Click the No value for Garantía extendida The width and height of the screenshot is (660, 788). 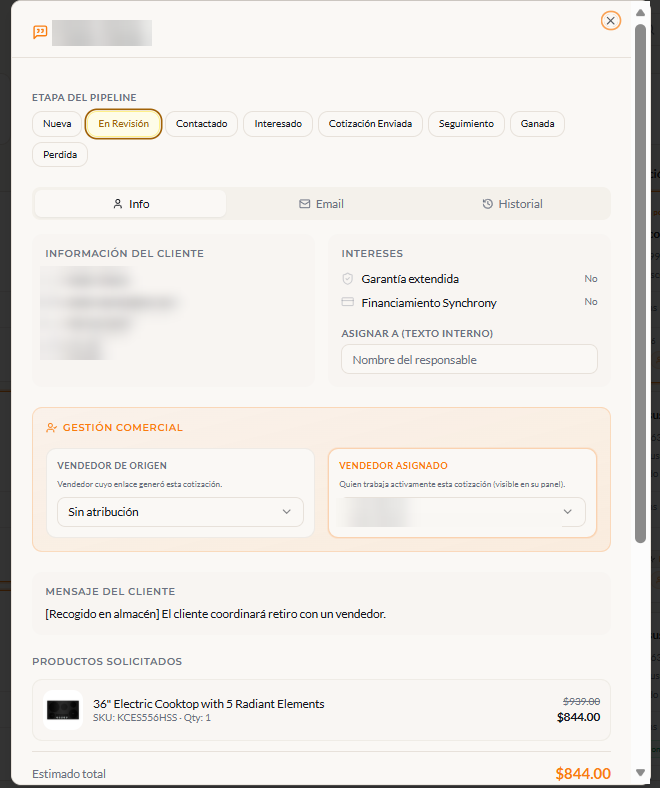point(591,278)
